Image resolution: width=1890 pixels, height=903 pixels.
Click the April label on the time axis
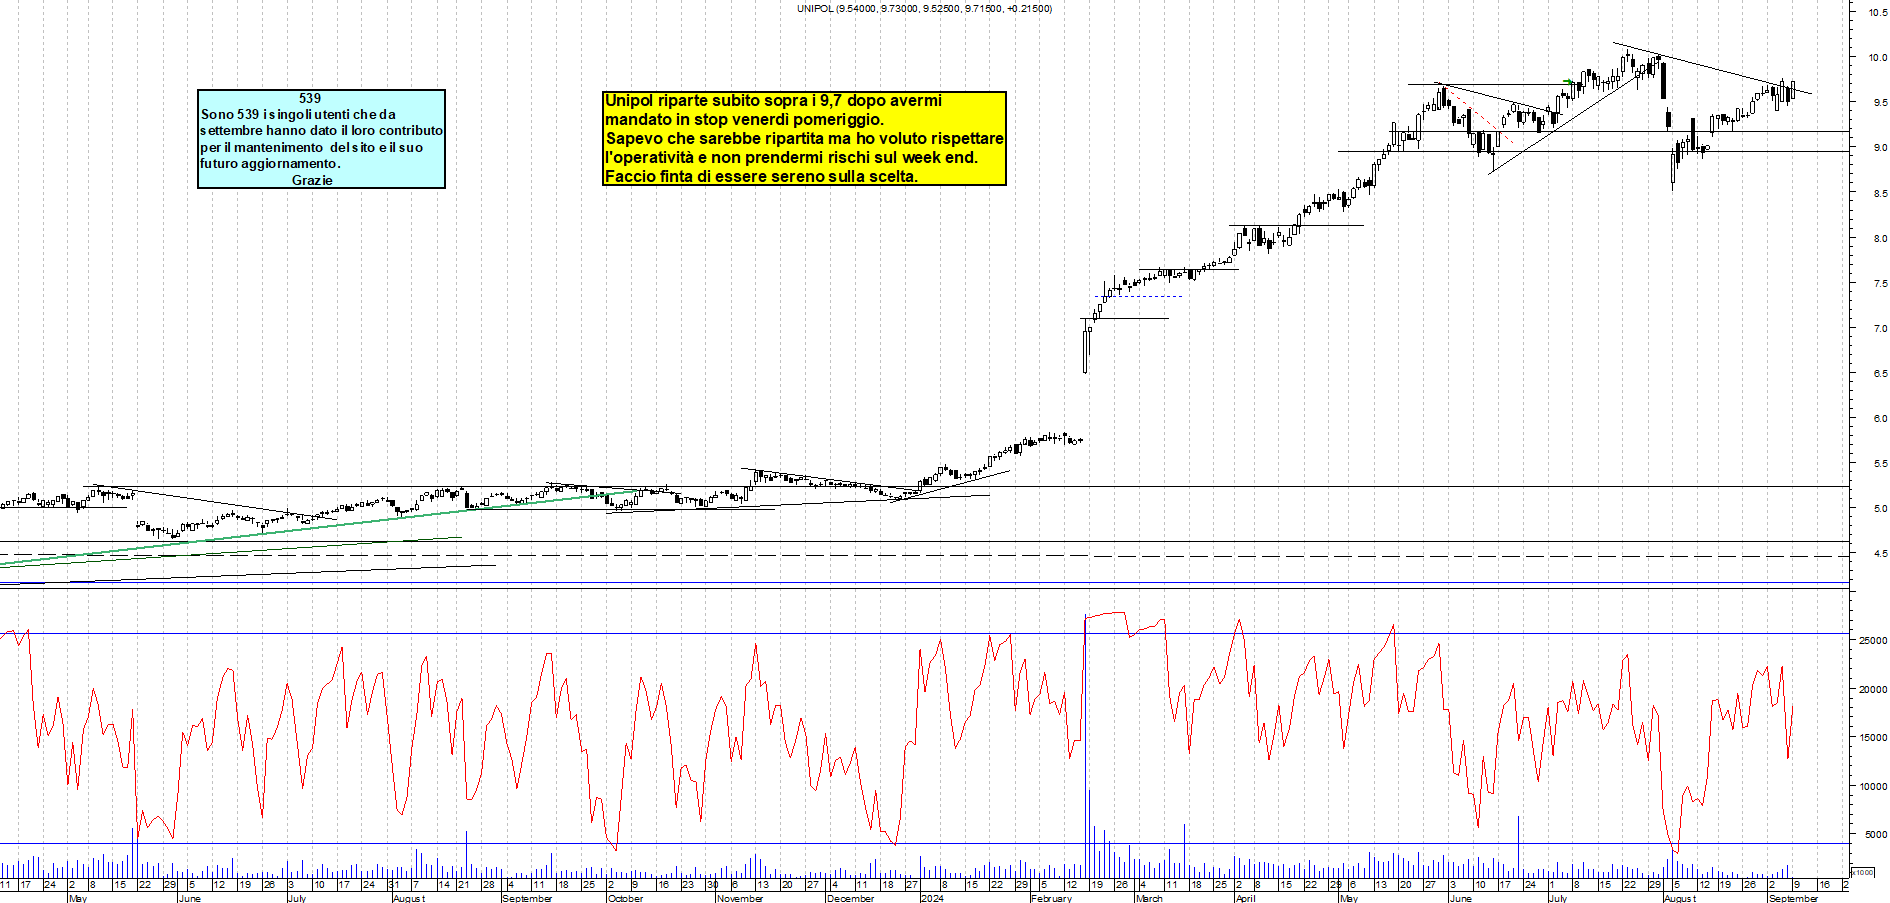click(1245, 898)
